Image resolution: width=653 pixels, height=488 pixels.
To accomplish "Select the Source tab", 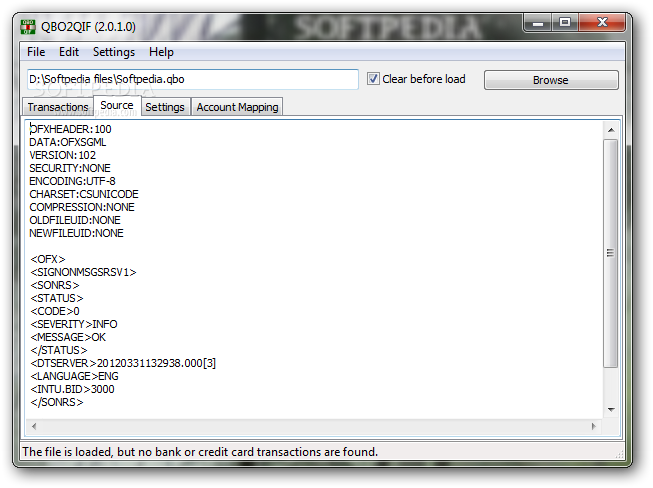I will click(x=117, y=105).
